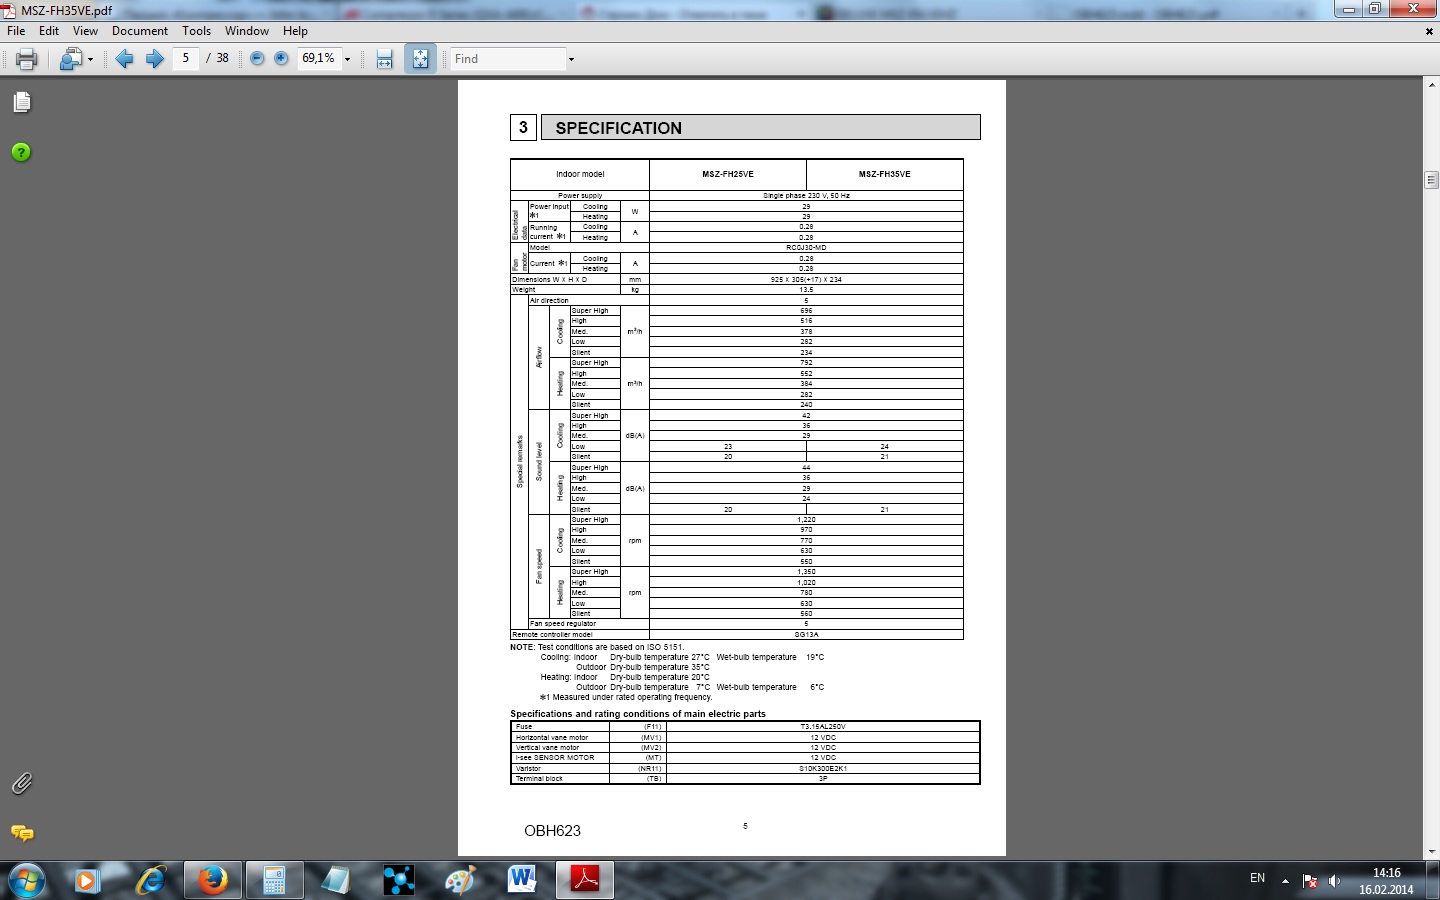Launch Windows Media Player from taskbar
The height and width of the screenshot is (900, 1440).
pos(86,881)
